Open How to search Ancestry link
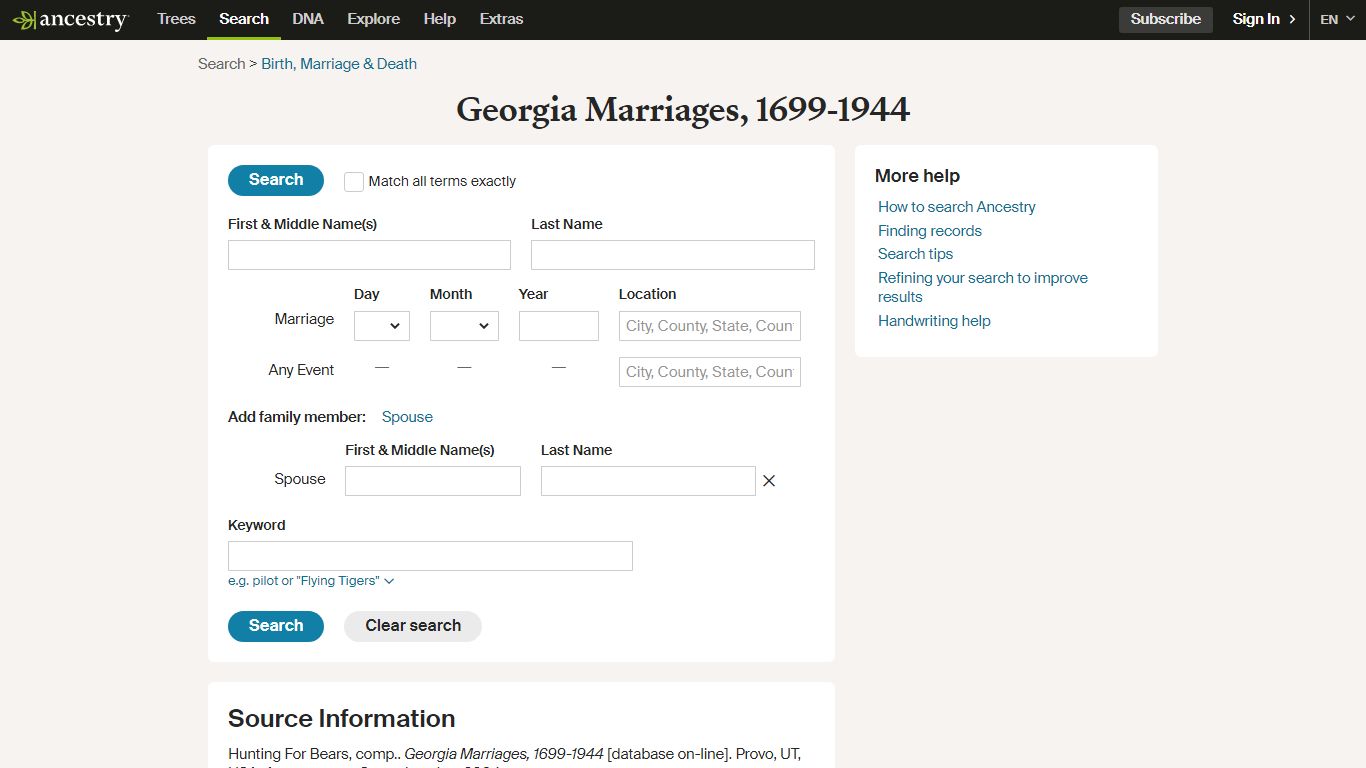The image size is (1366, 768). point(957,207)
